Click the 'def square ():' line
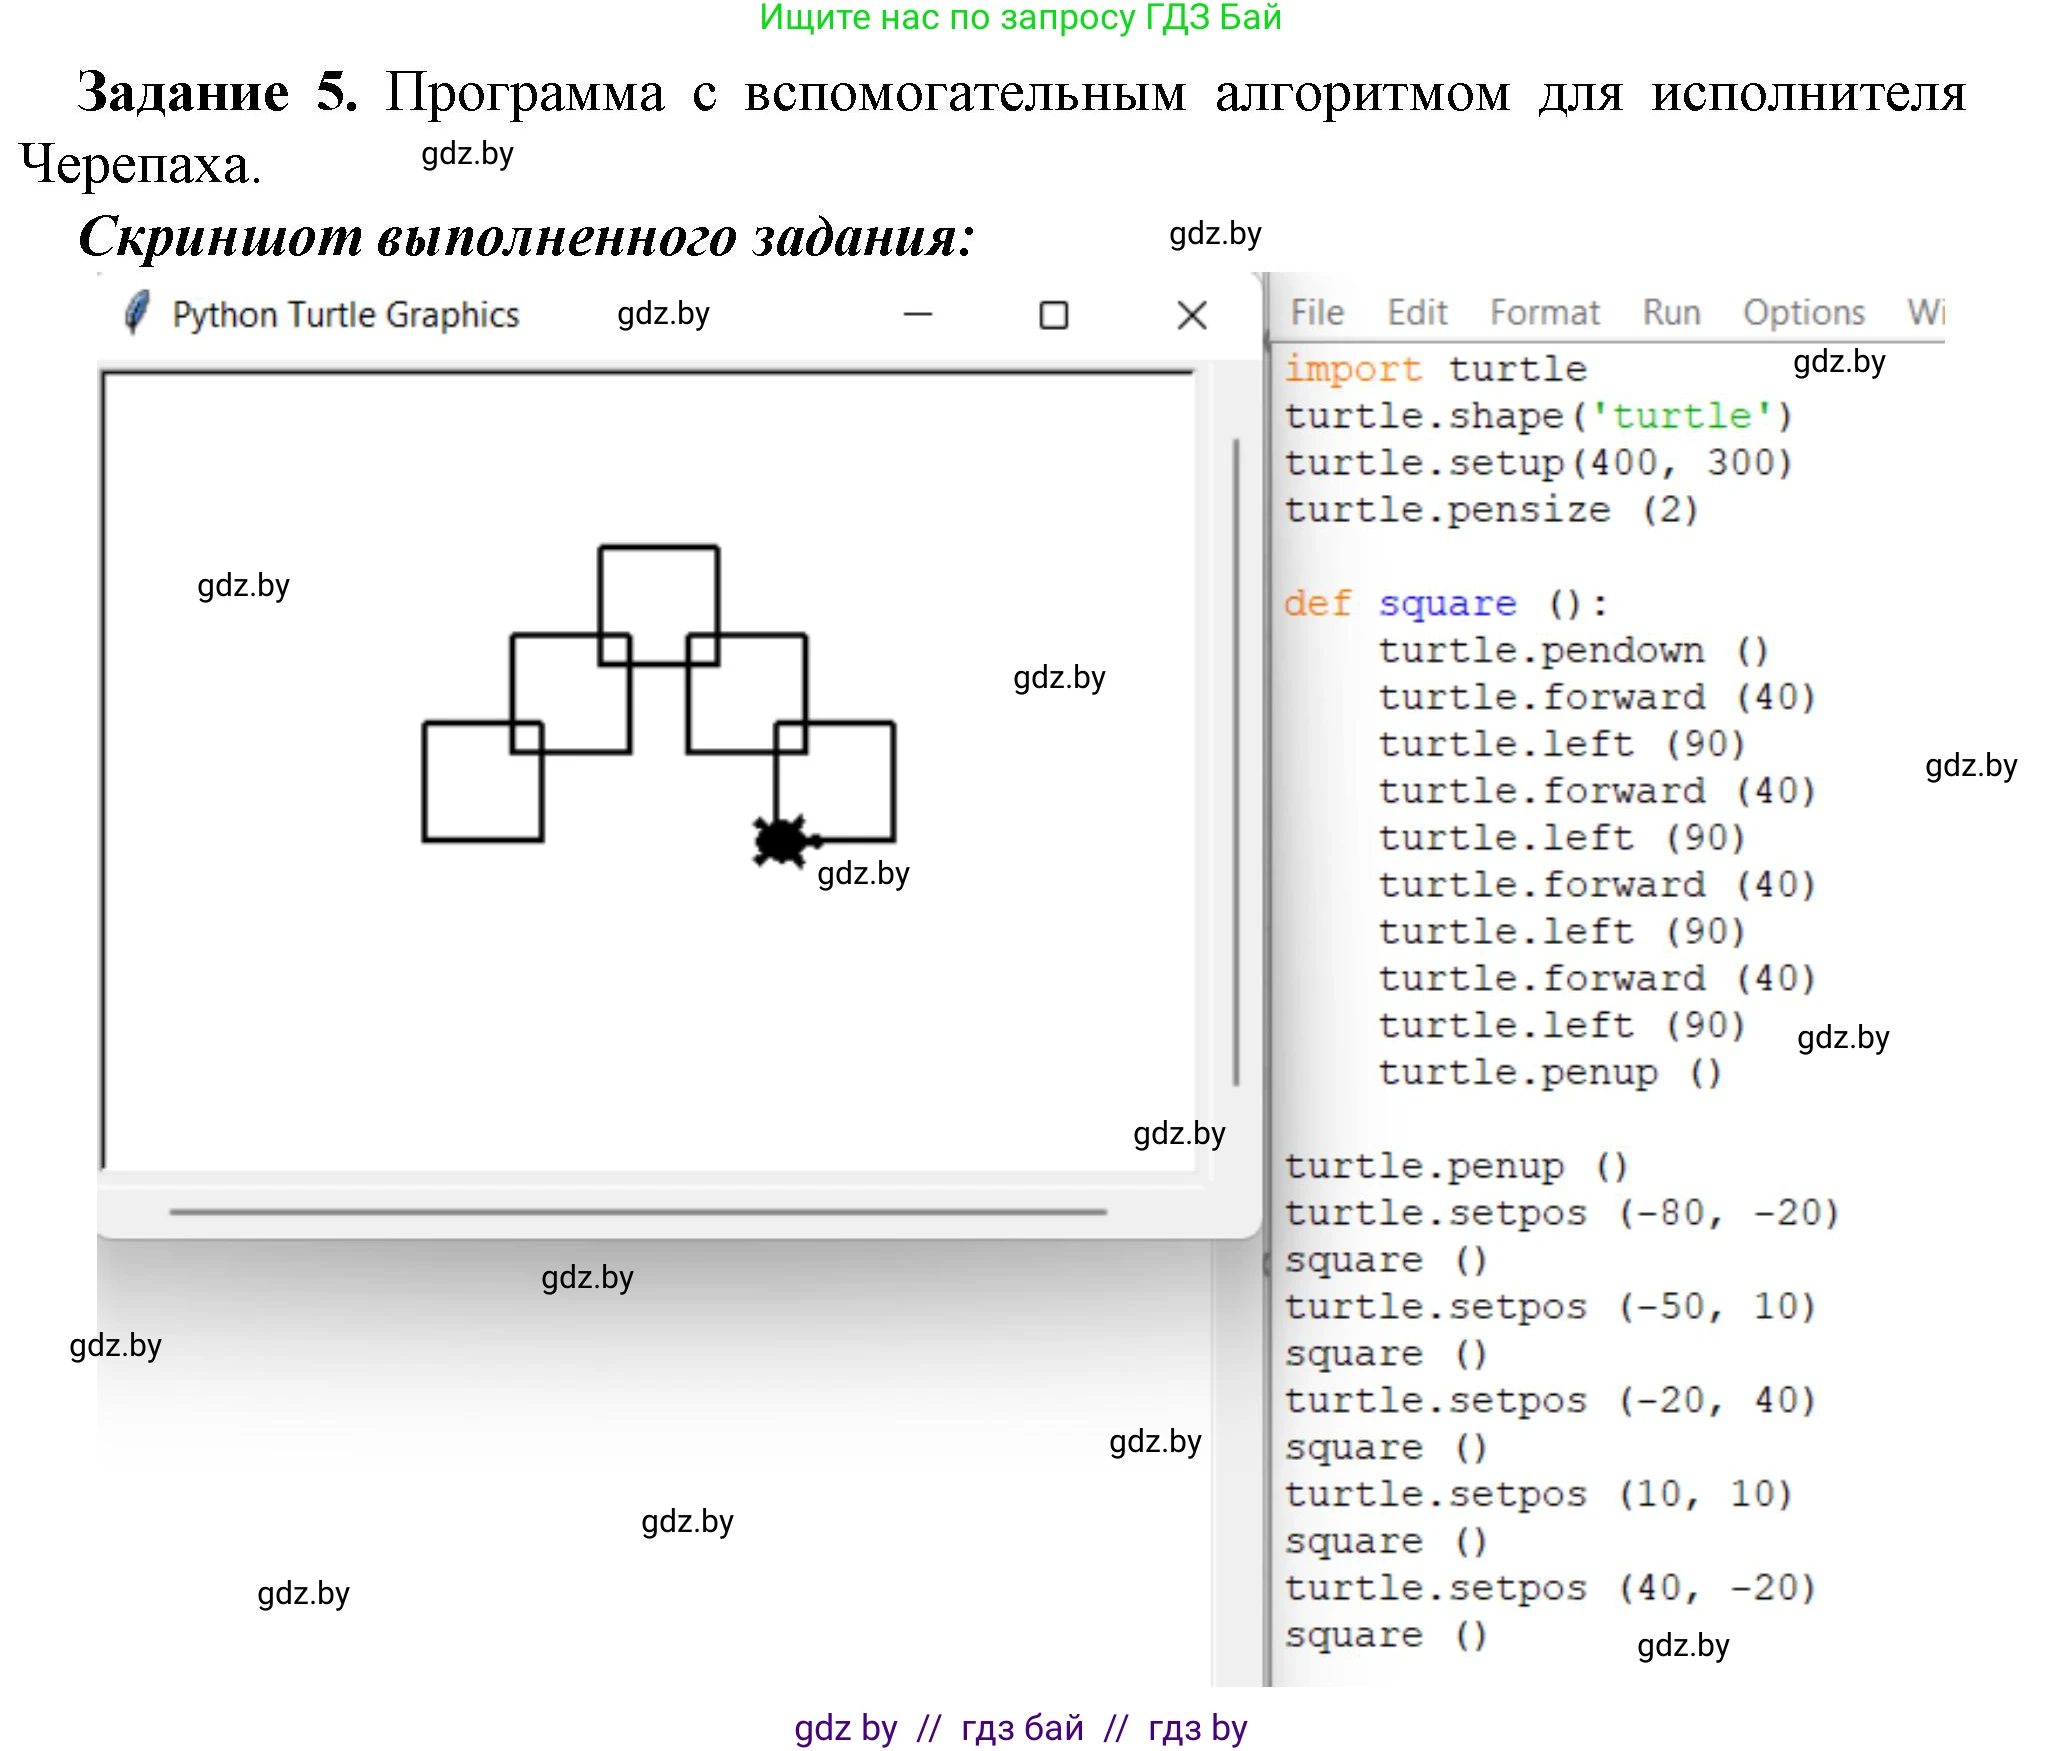The image size is (2045, 1751). tap(1445, 604)
